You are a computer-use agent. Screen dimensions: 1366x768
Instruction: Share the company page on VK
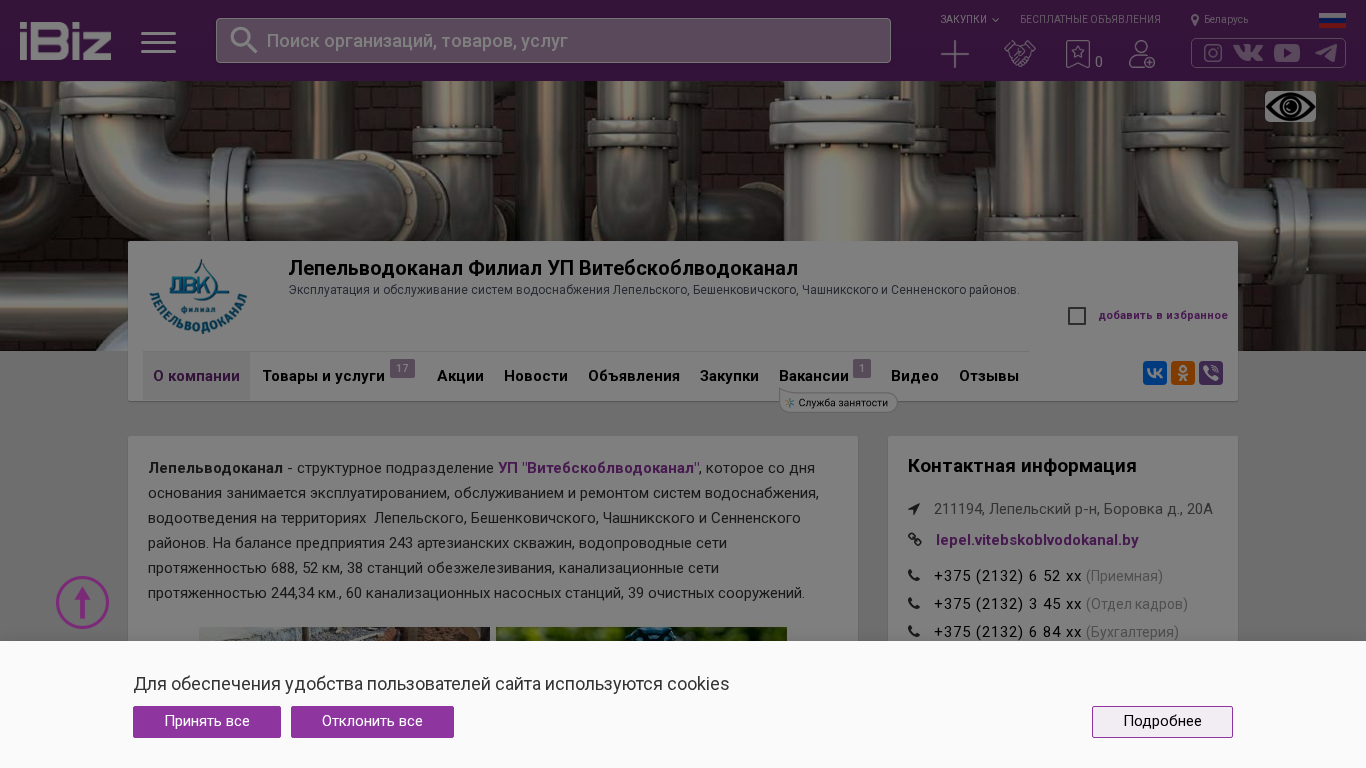pyautogui.click(x=1155, y=373)
